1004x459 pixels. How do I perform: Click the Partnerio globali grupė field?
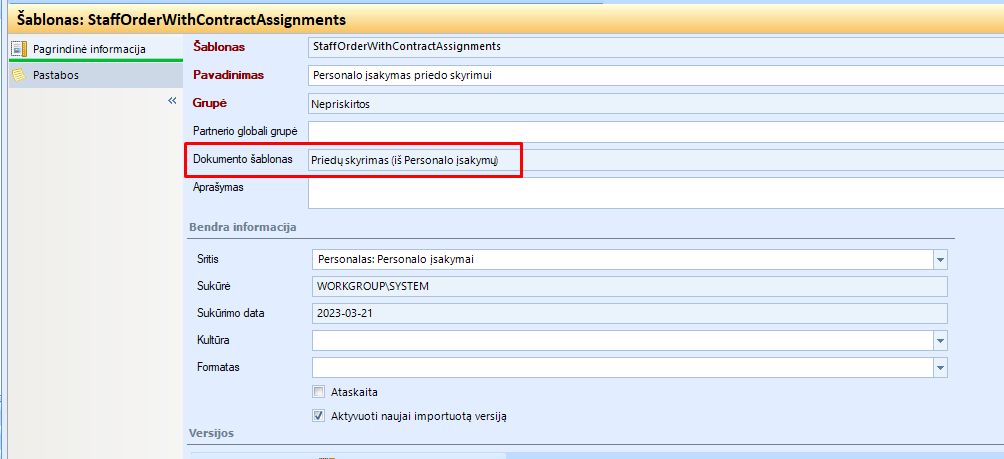[x=656, y=131]
